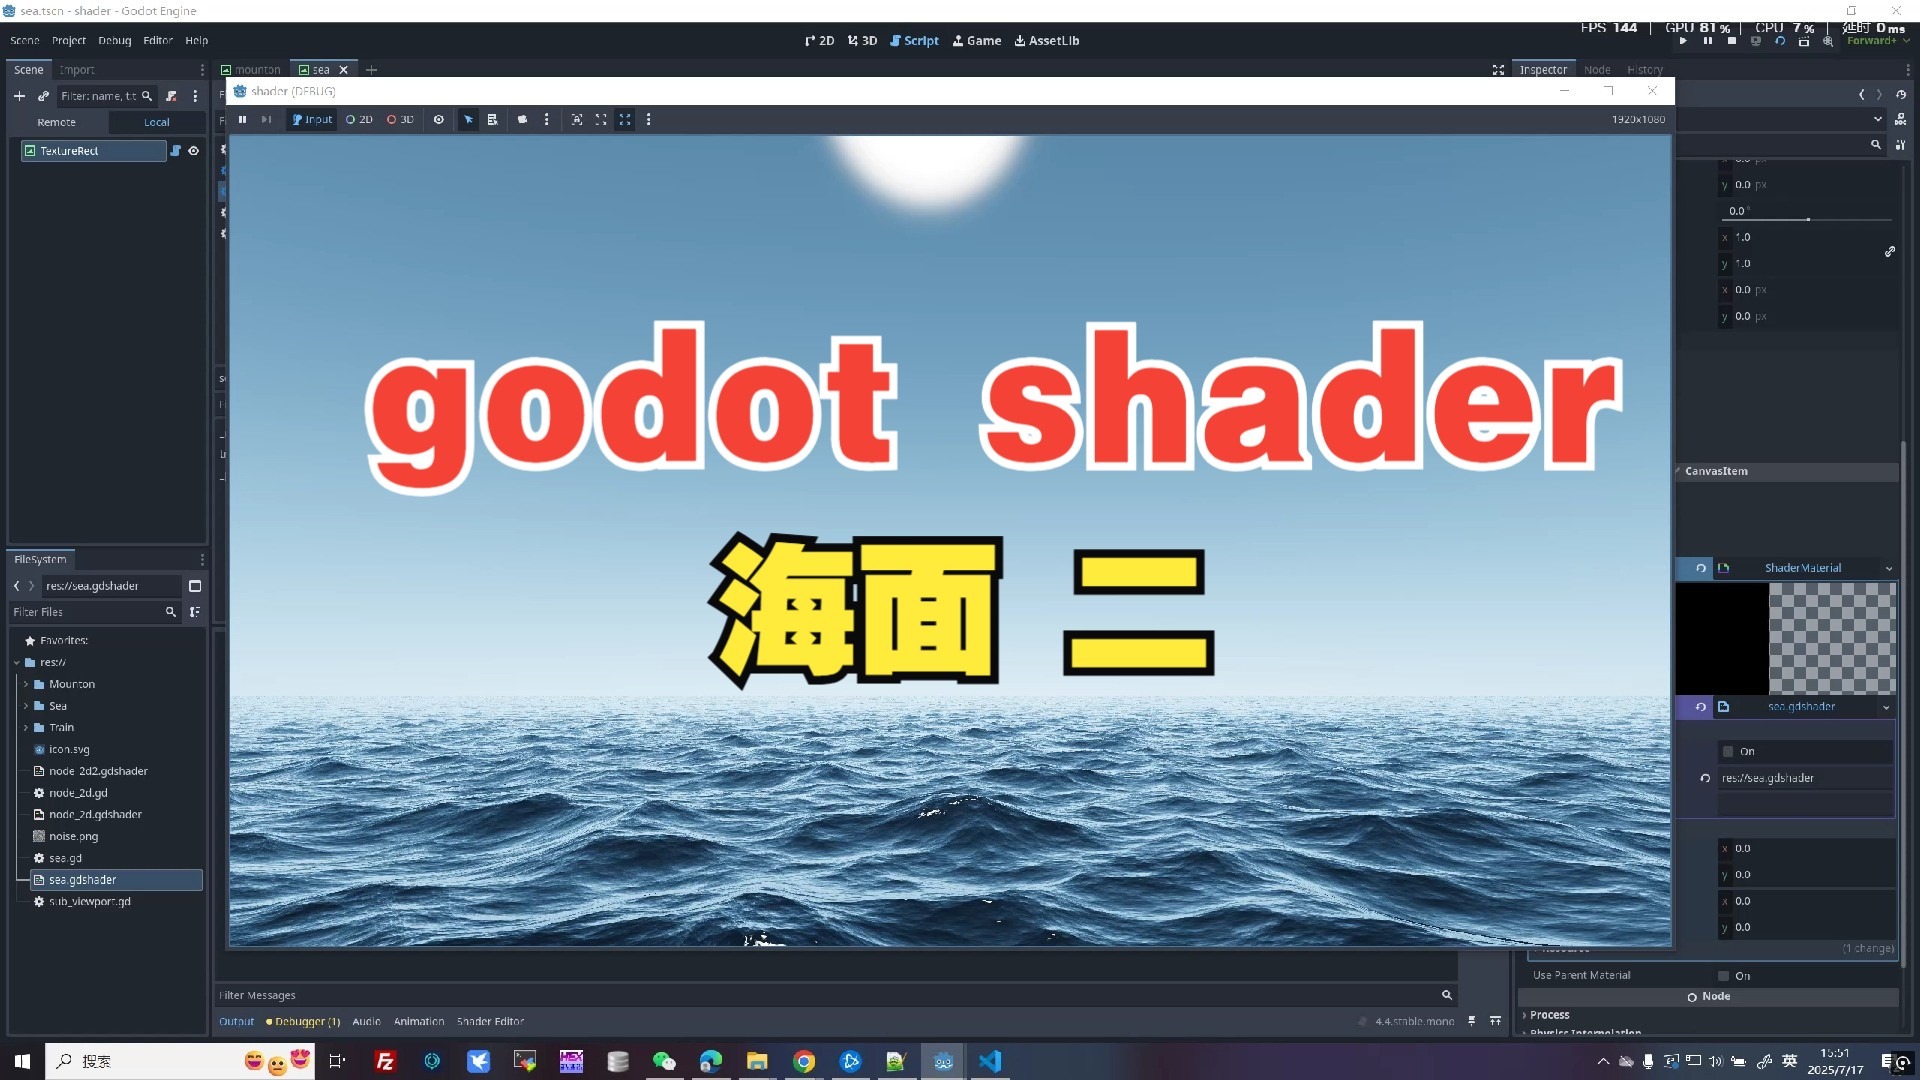Select the Remote scene tree button
1920x1080 pixels.
point(57,122)
